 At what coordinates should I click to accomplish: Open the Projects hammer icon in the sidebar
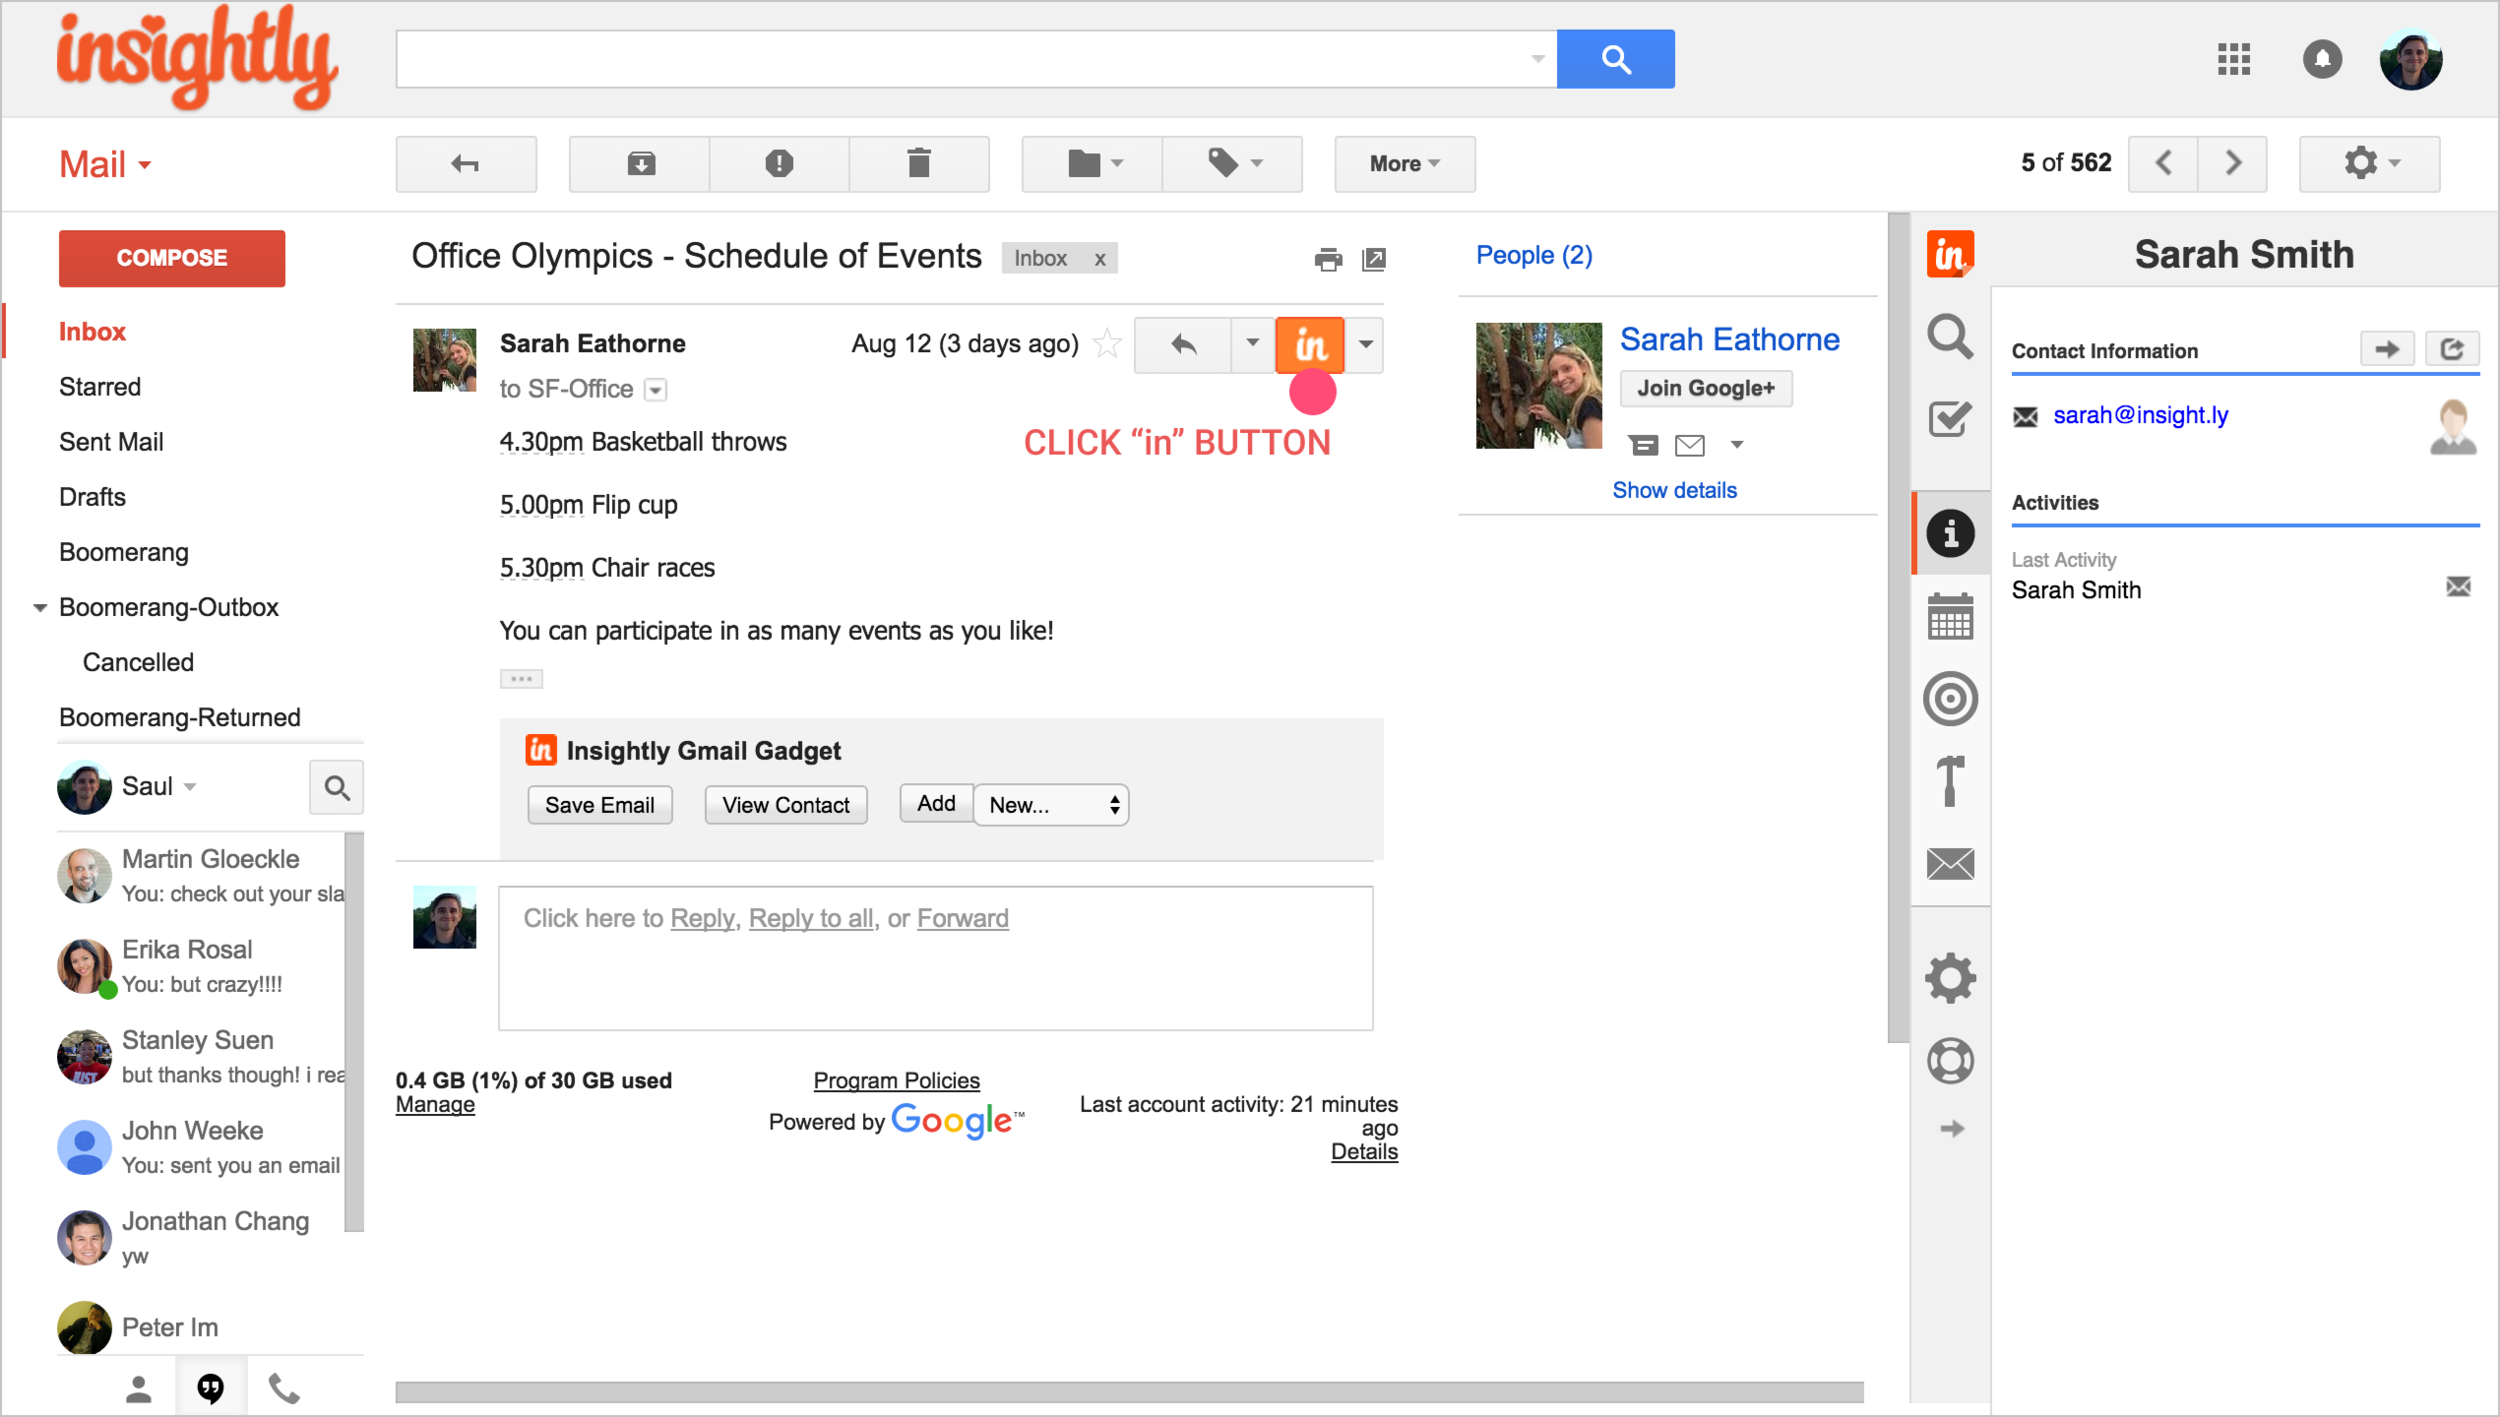(x=1949, y=781)
